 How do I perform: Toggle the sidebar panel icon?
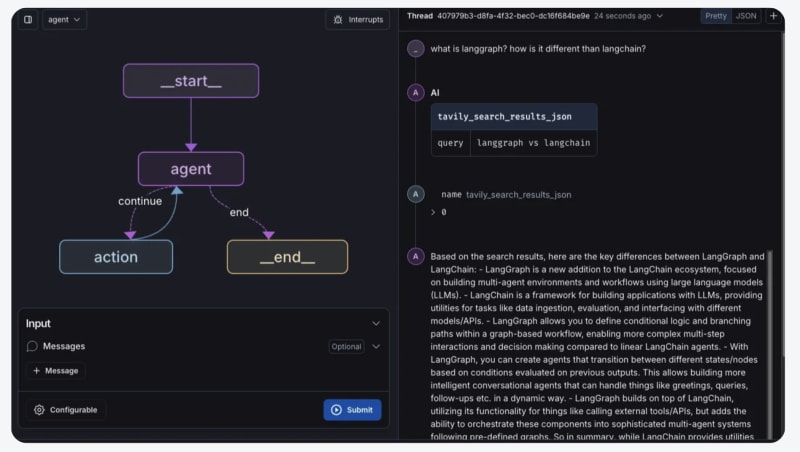pos(28,19)
